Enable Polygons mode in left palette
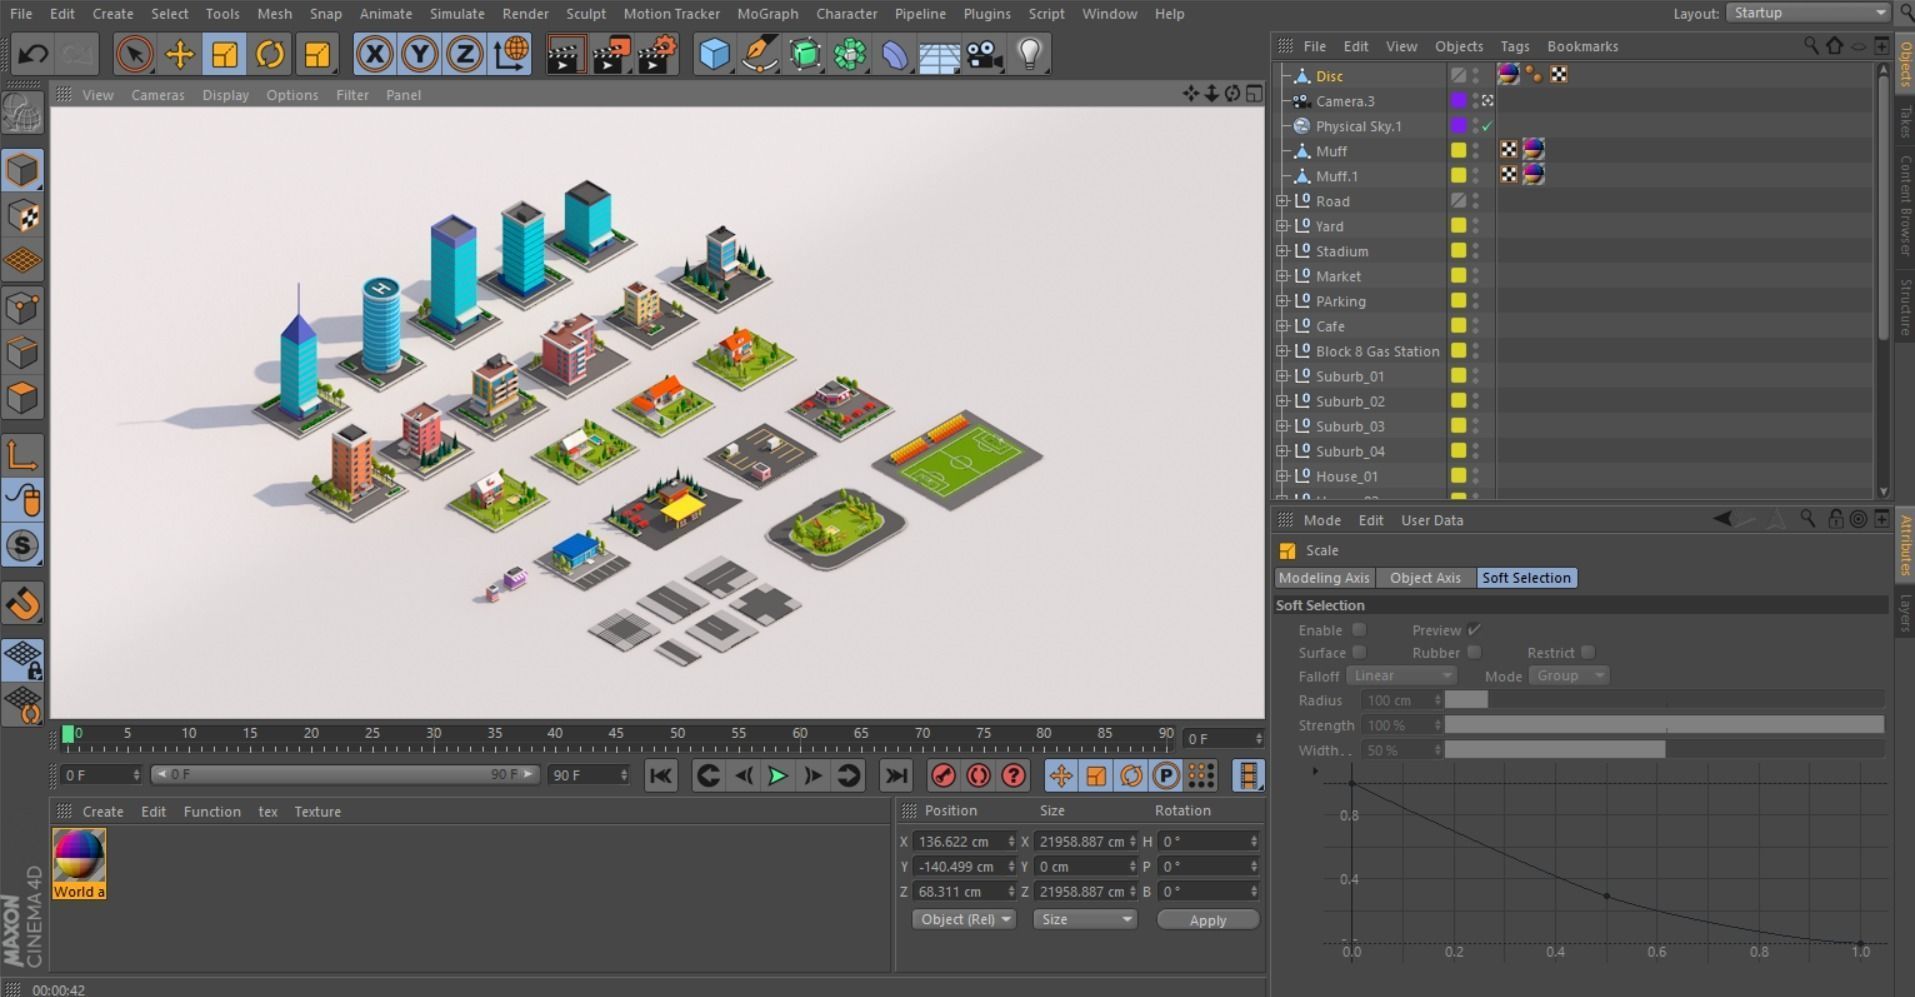Viewport: 1915px width, 997px height. point(22,398)
